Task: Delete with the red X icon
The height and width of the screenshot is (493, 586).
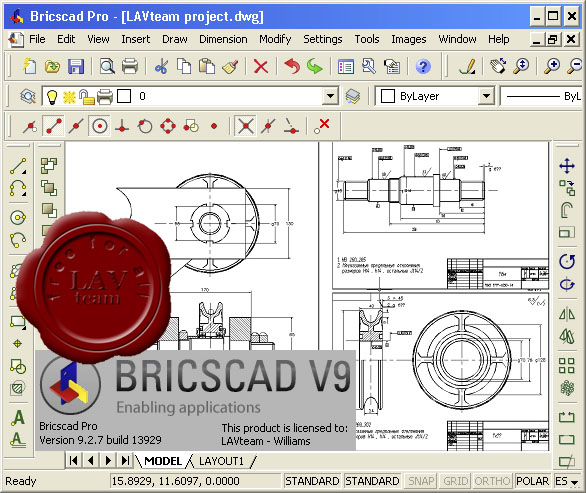Action: pyautogui.click(x=260, y=67)
